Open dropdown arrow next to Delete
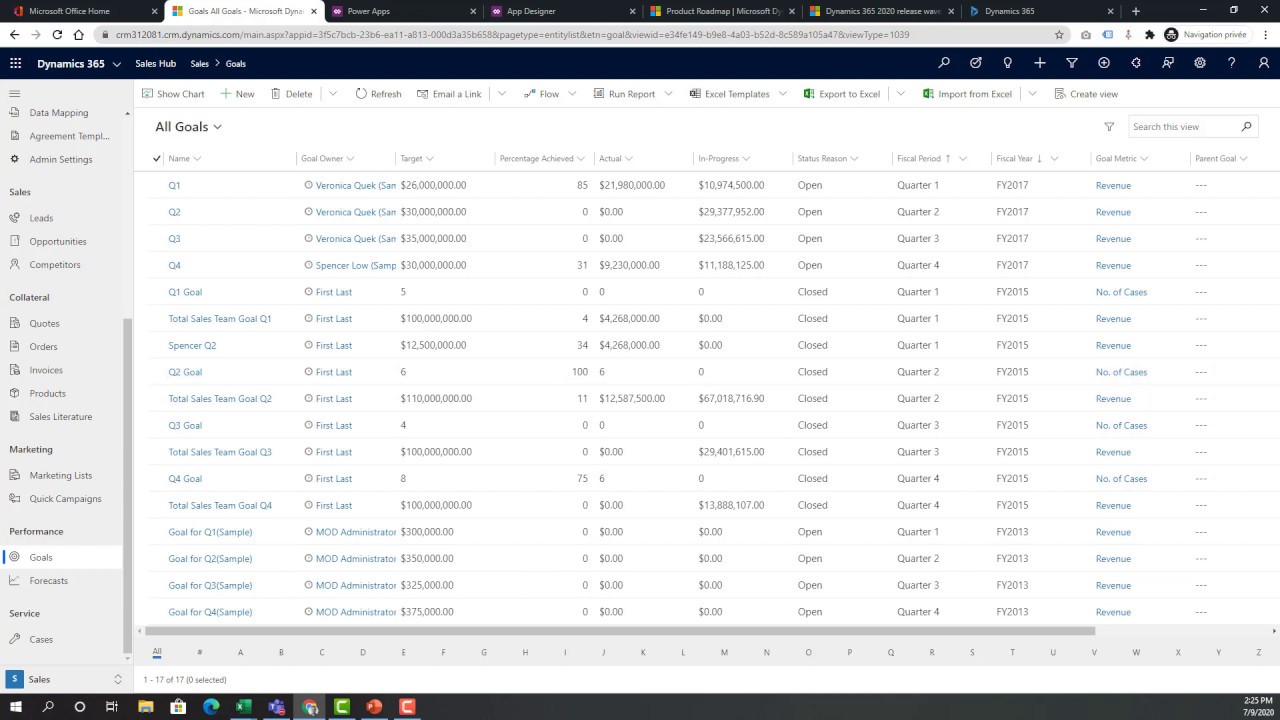1280x720 pixels. (333, 94)
